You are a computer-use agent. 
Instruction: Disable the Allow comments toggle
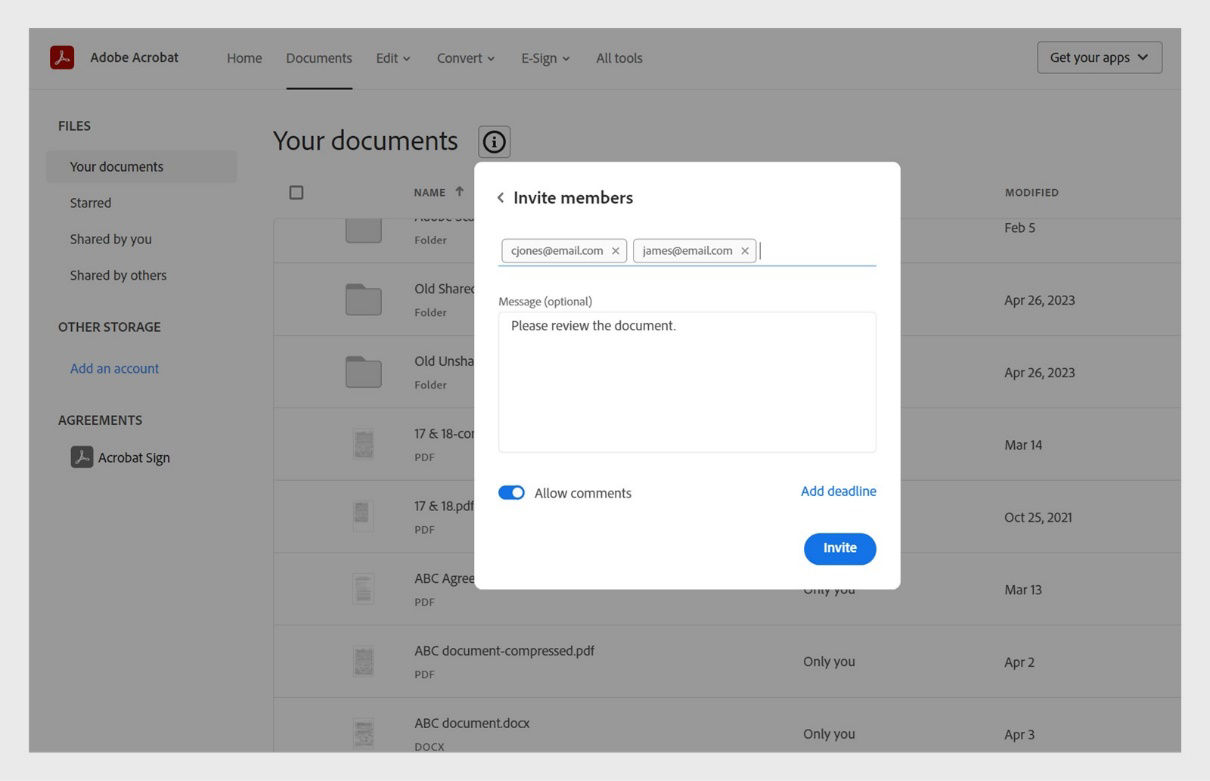tap(511, 492)
